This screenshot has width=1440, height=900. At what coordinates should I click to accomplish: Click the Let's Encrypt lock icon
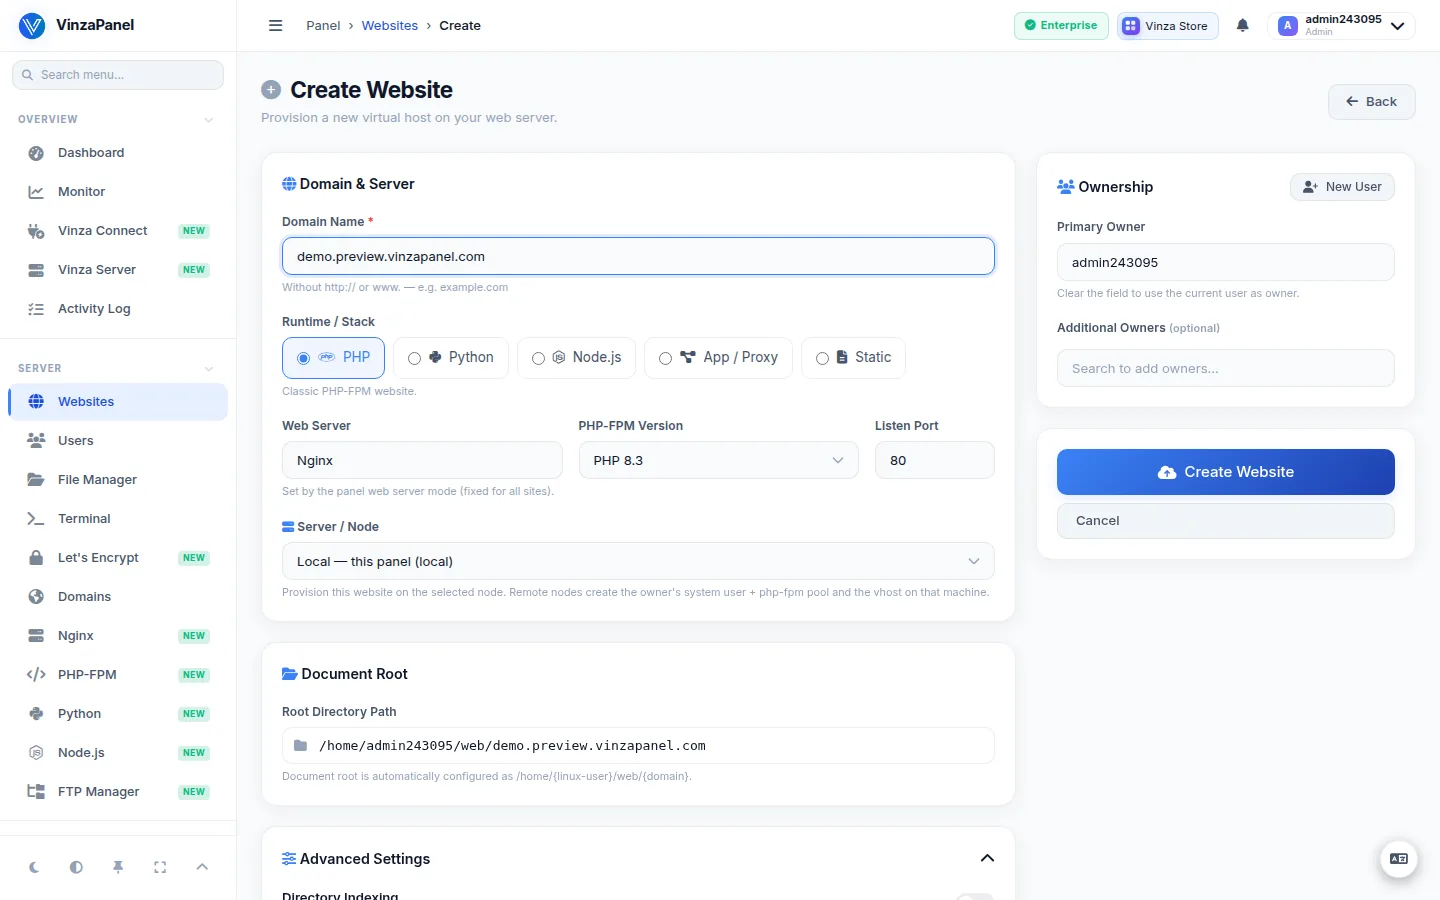[36, 557]
